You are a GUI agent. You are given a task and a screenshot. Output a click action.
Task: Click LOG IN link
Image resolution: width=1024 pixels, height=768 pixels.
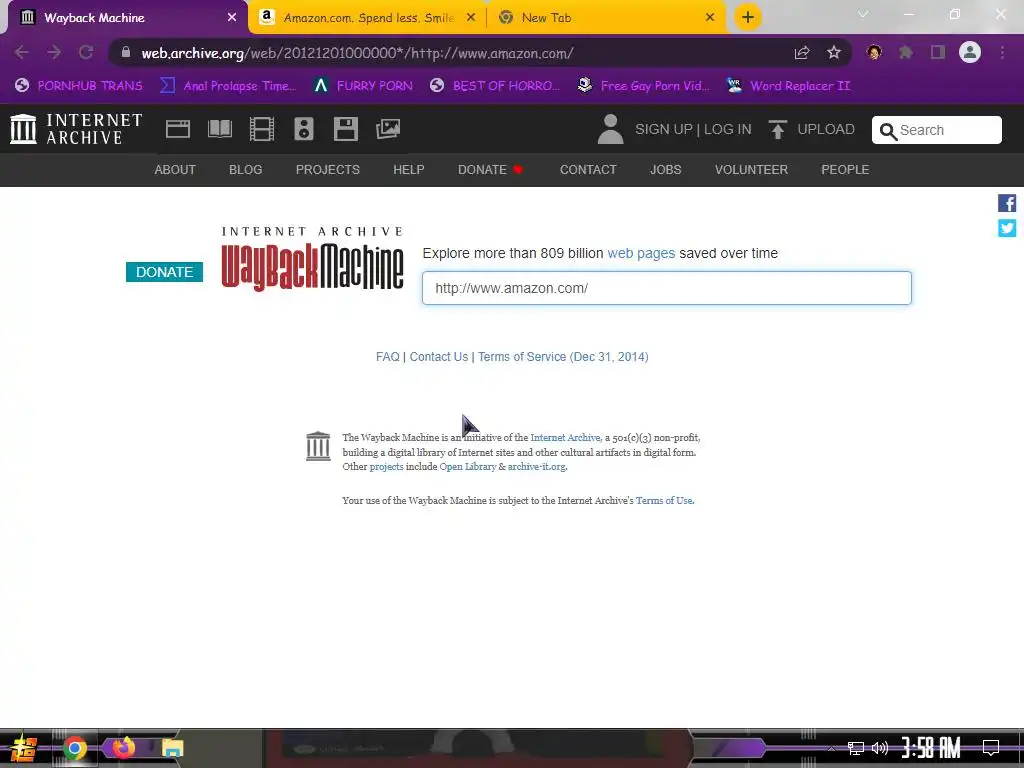(728, 129)
